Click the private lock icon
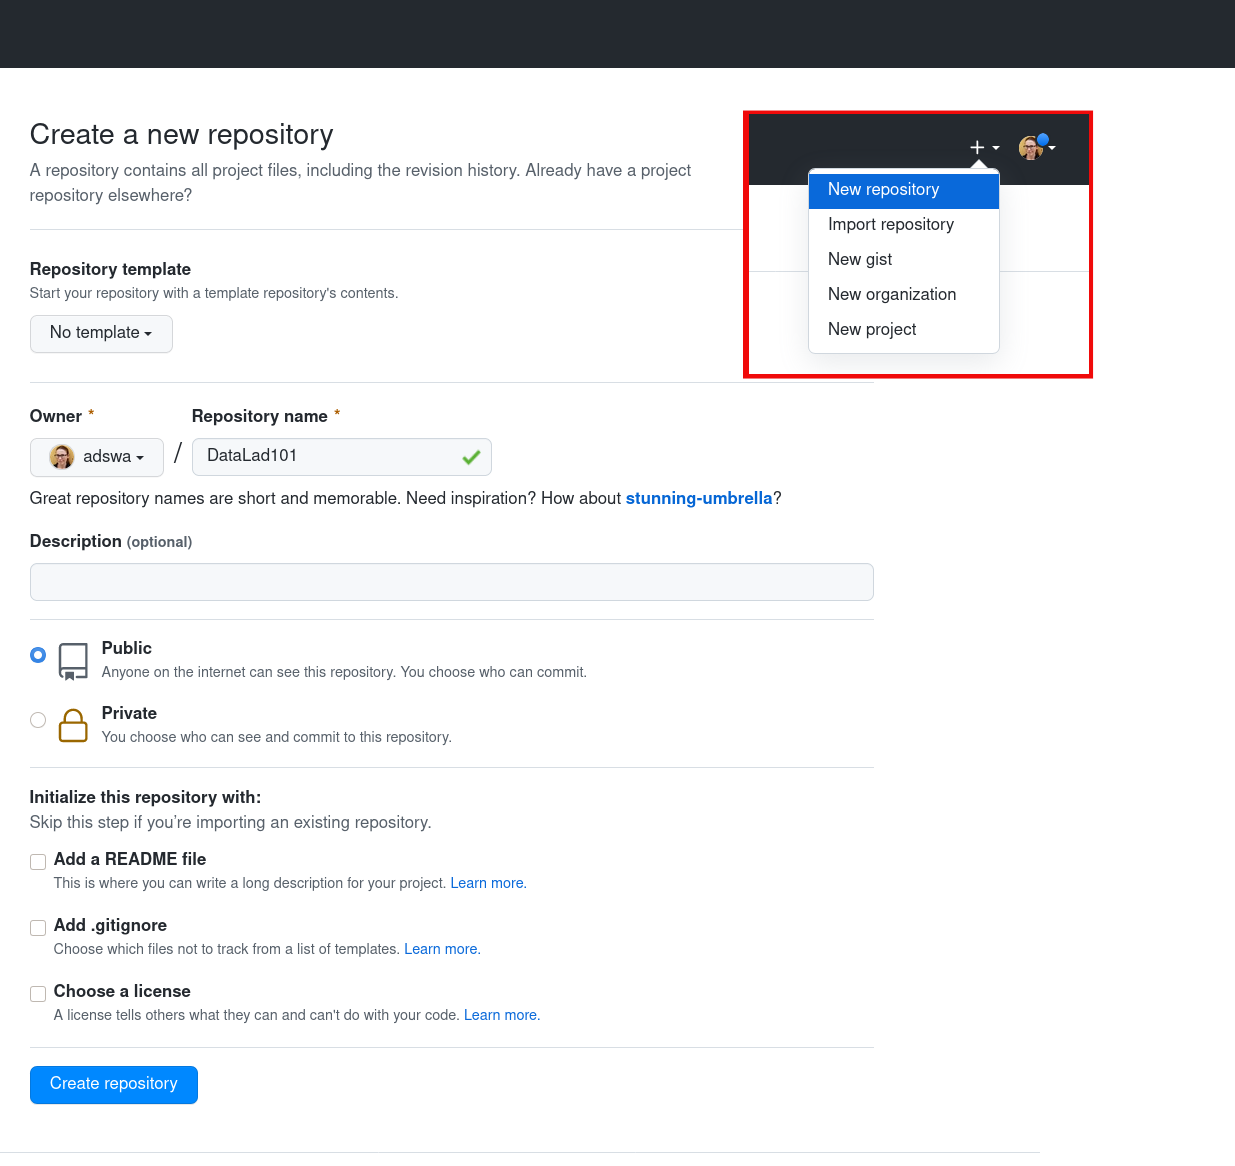This screenshot has width=1235, height=1166. tap(73, 725)
